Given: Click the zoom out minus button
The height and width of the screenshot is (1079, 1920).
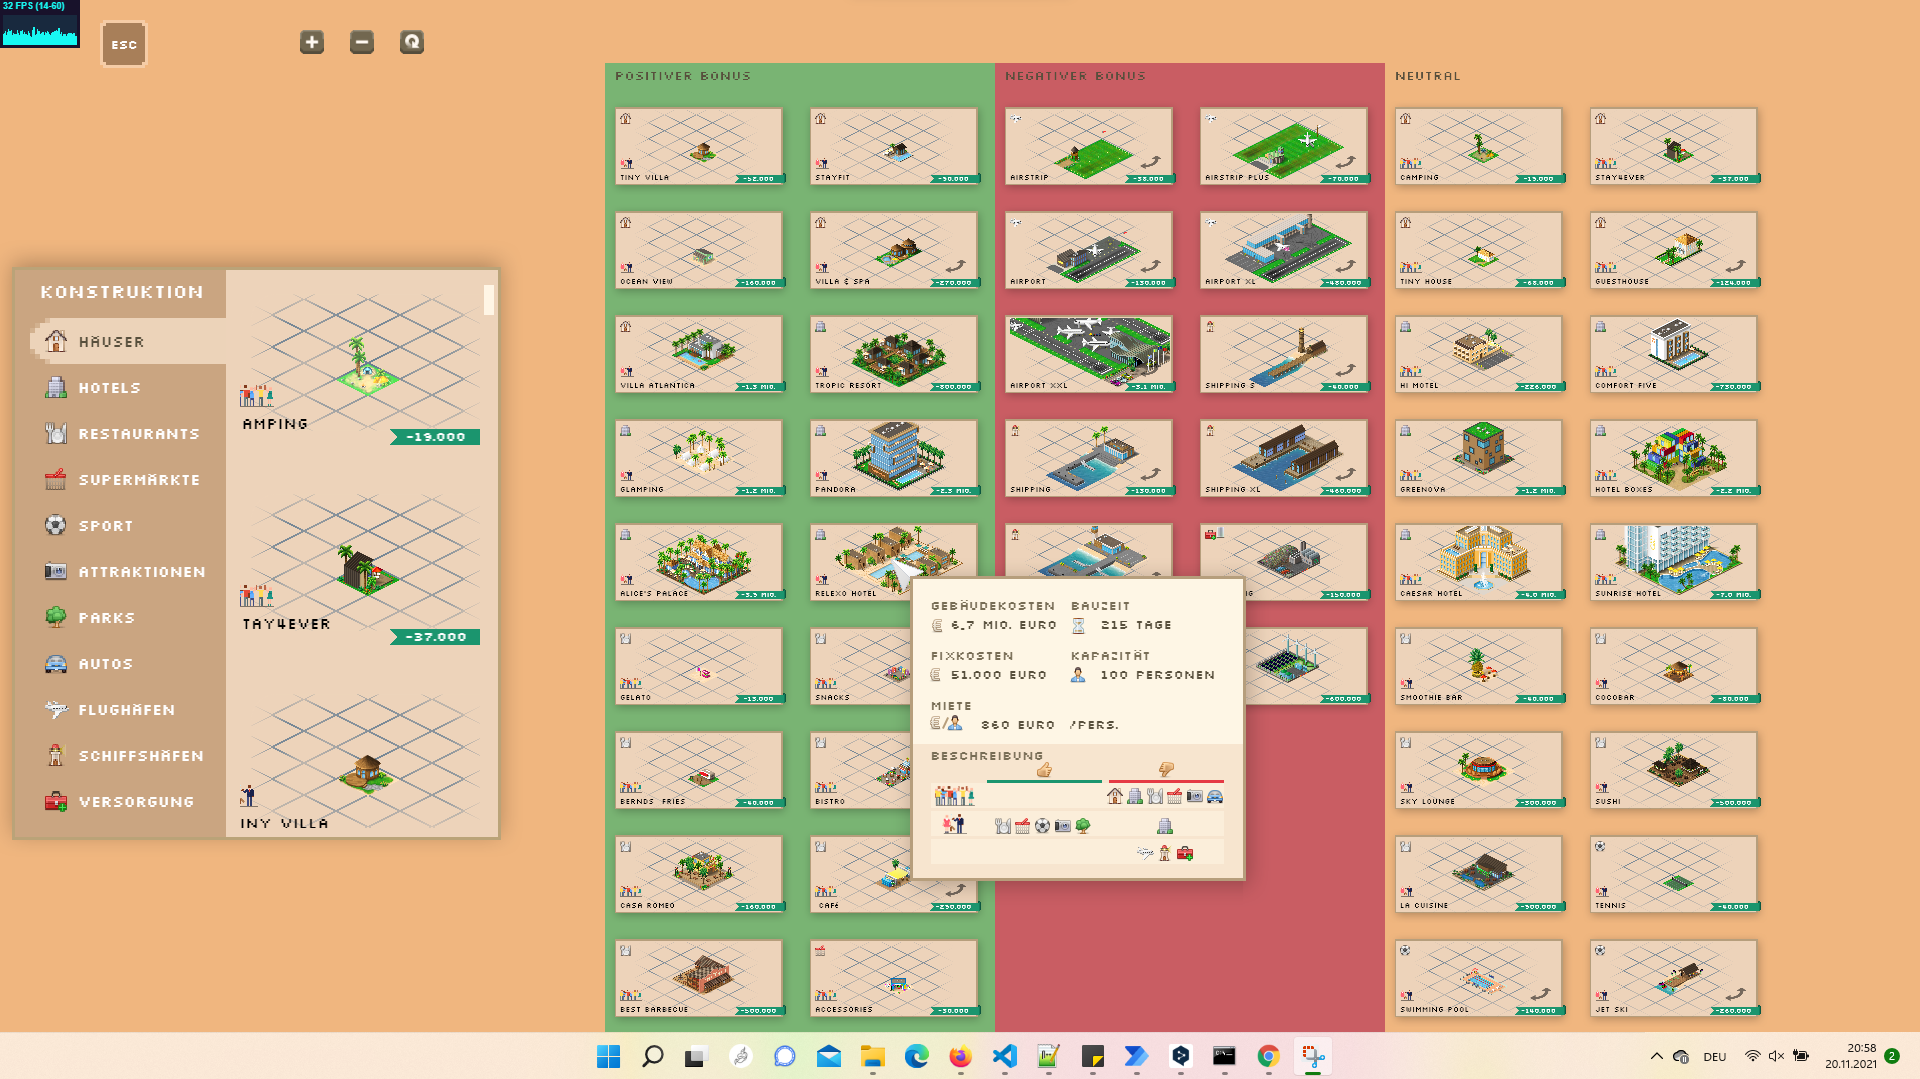Looking at the screenshot, I should click(x=362, y=42).
